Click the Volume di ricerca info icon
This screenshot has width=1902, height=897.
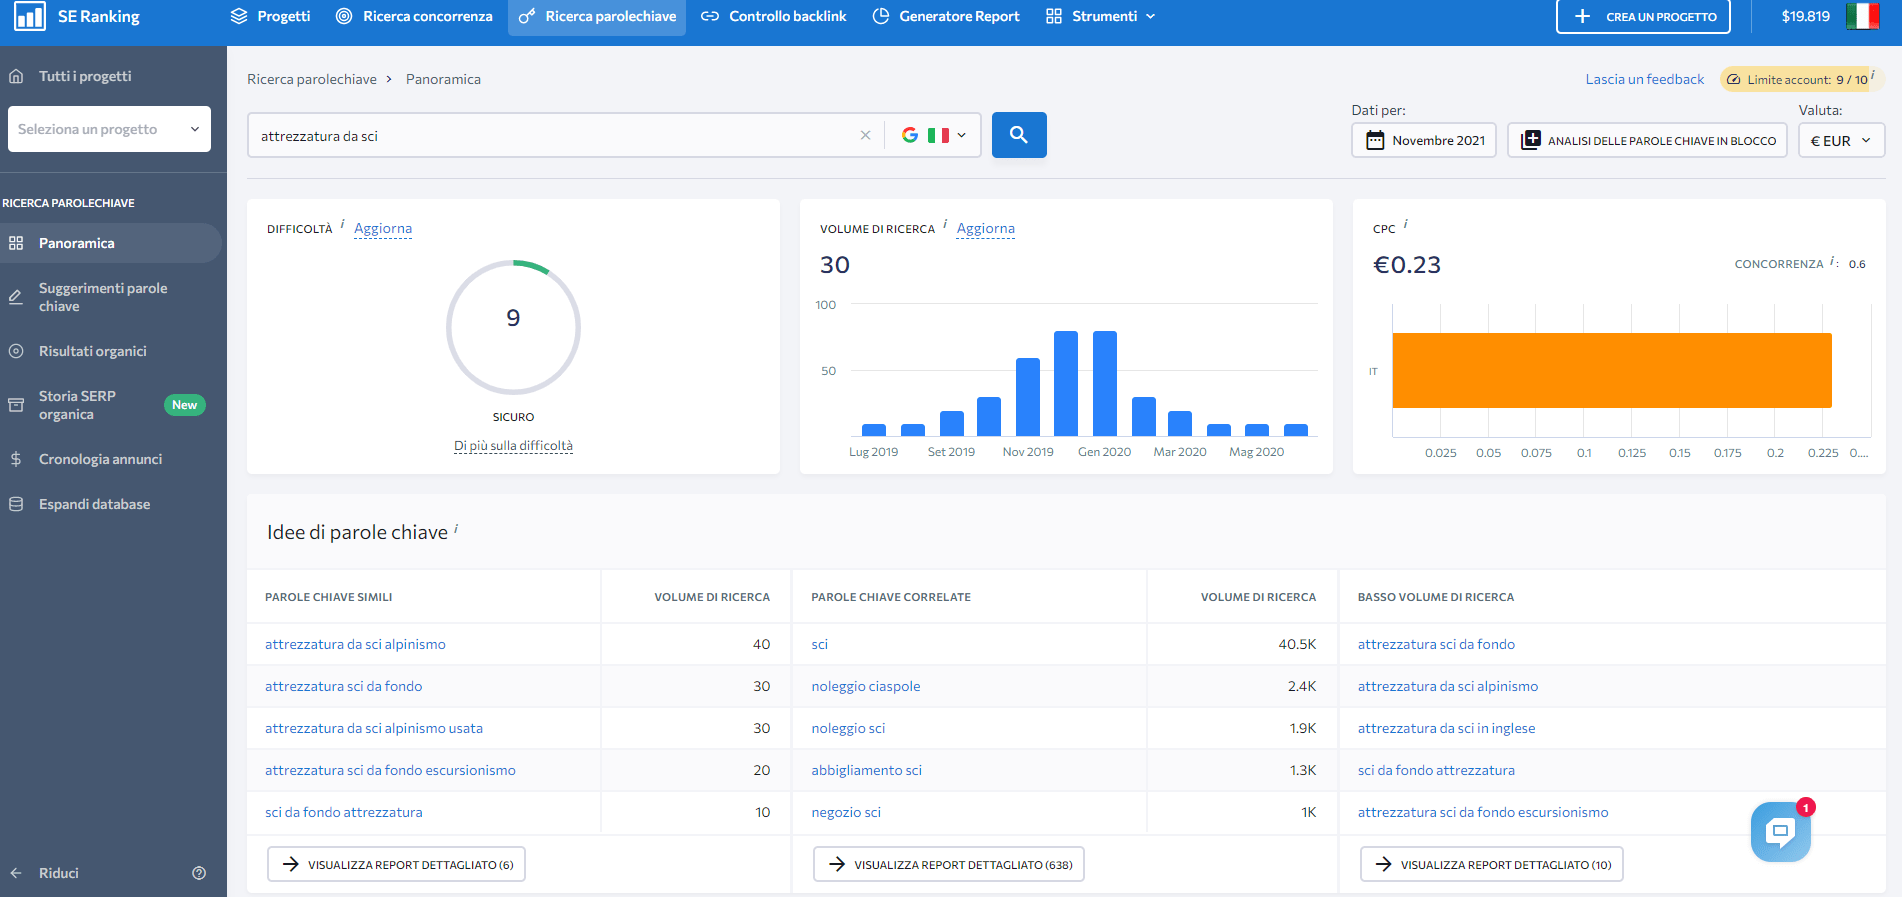[x=945, y=224]
